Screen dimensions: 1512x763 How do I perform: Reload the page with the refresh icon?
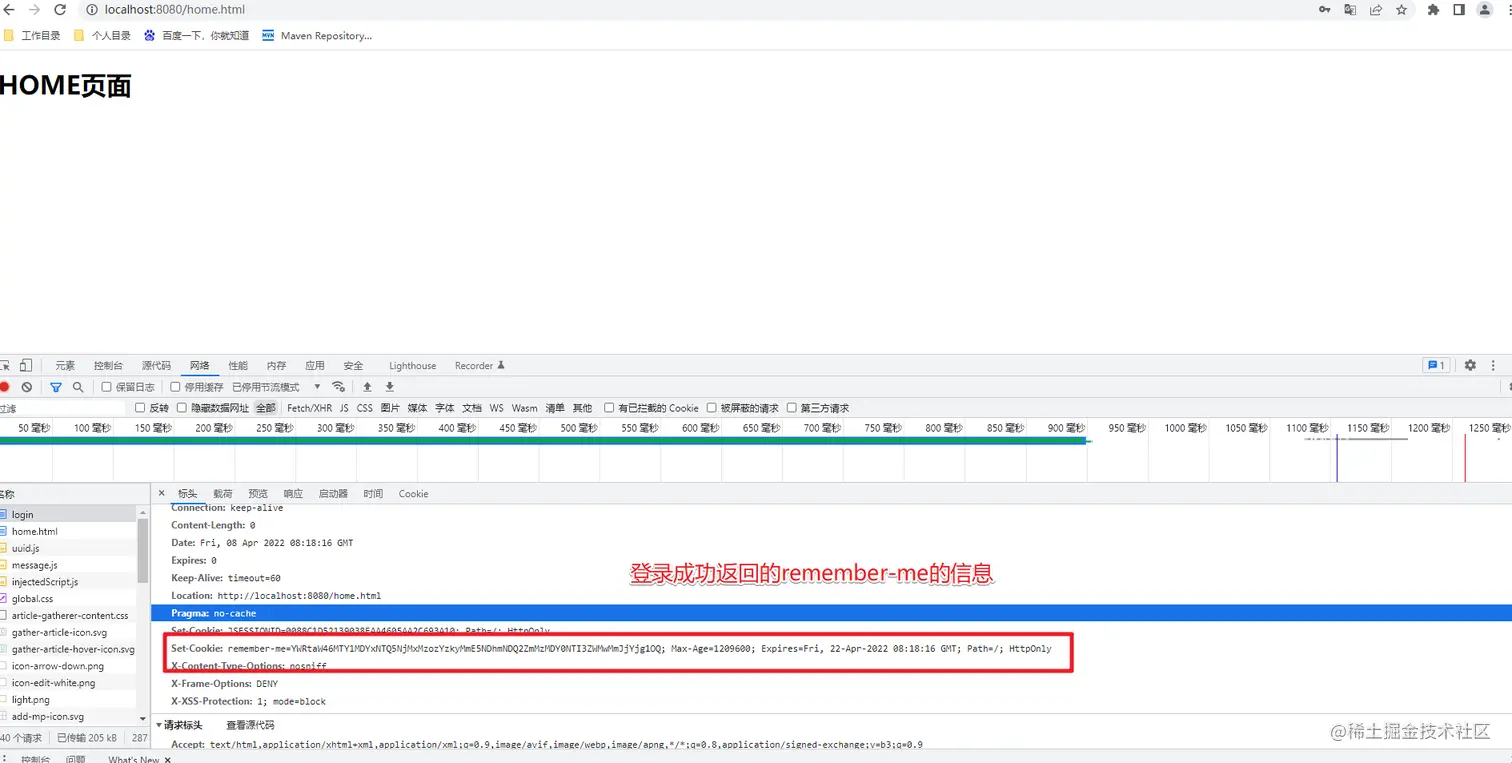tap(60, 10)
